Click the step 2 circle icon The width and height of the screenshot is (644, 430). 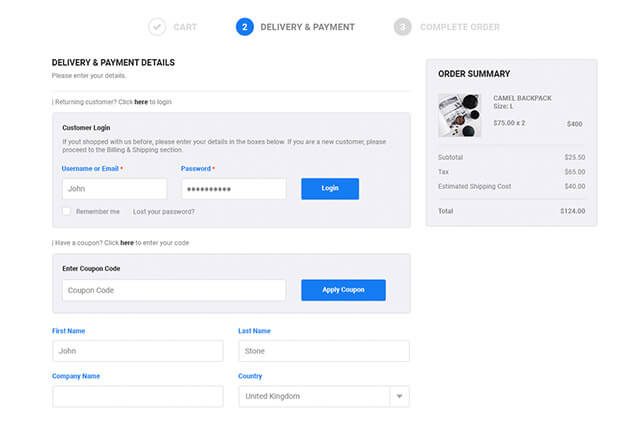click(245, 27)
